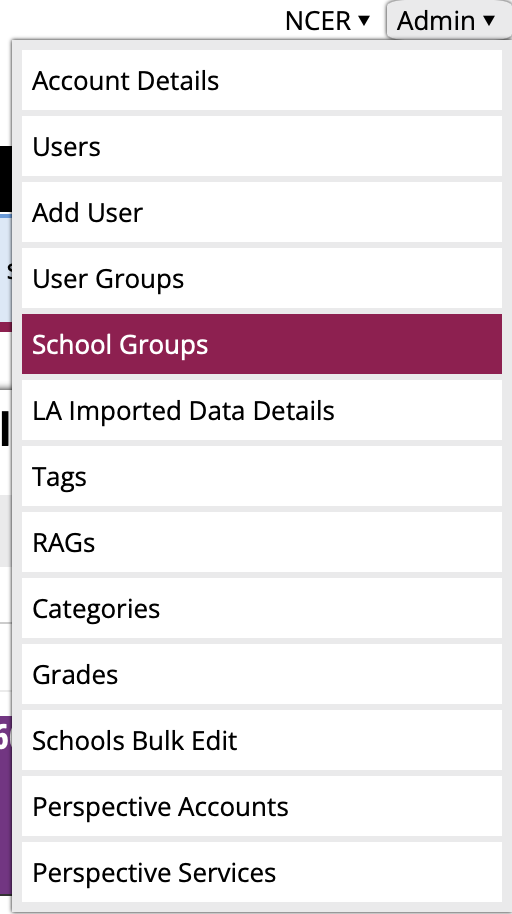Select Perspective Services at menu bottom
This screenshot has width=512, height=914.
[x=261, y=872]
